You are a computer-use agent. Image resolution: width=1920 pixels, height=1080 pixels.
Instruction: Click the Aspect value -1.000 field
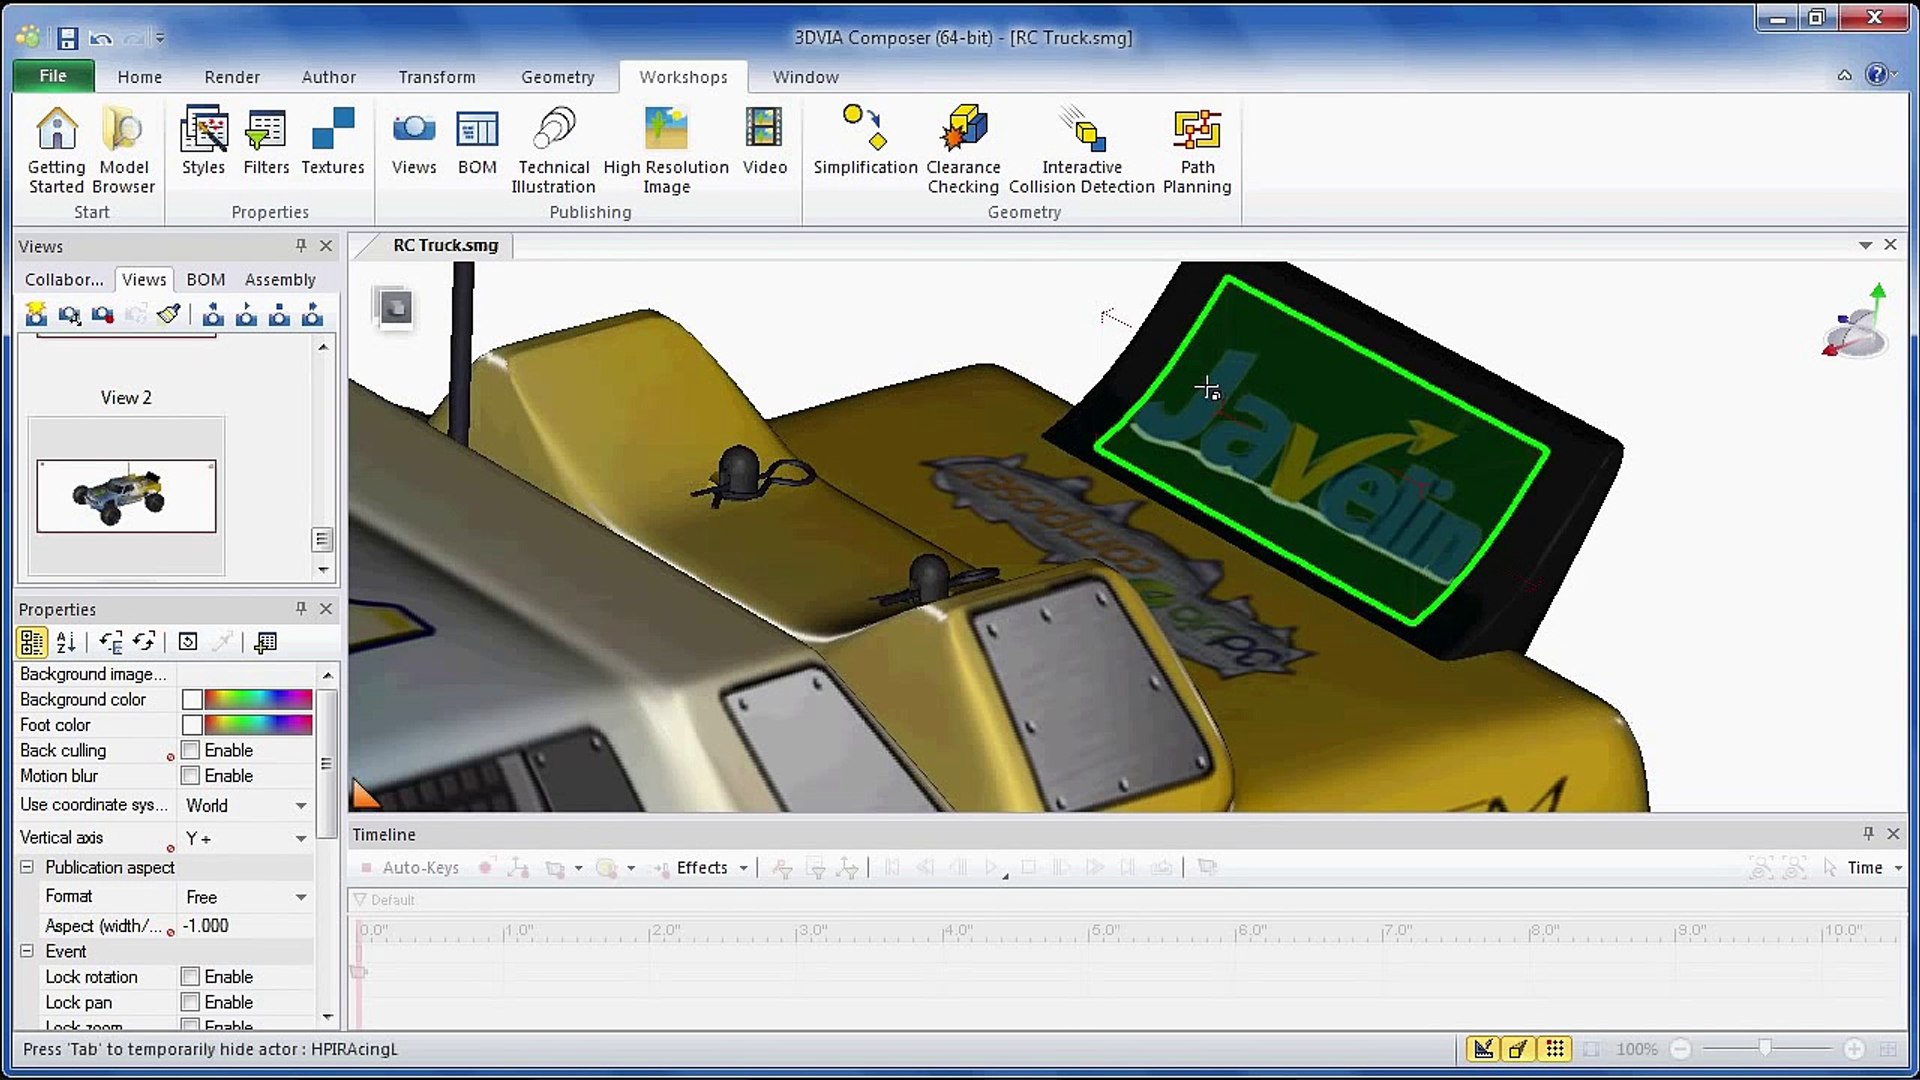245,926
